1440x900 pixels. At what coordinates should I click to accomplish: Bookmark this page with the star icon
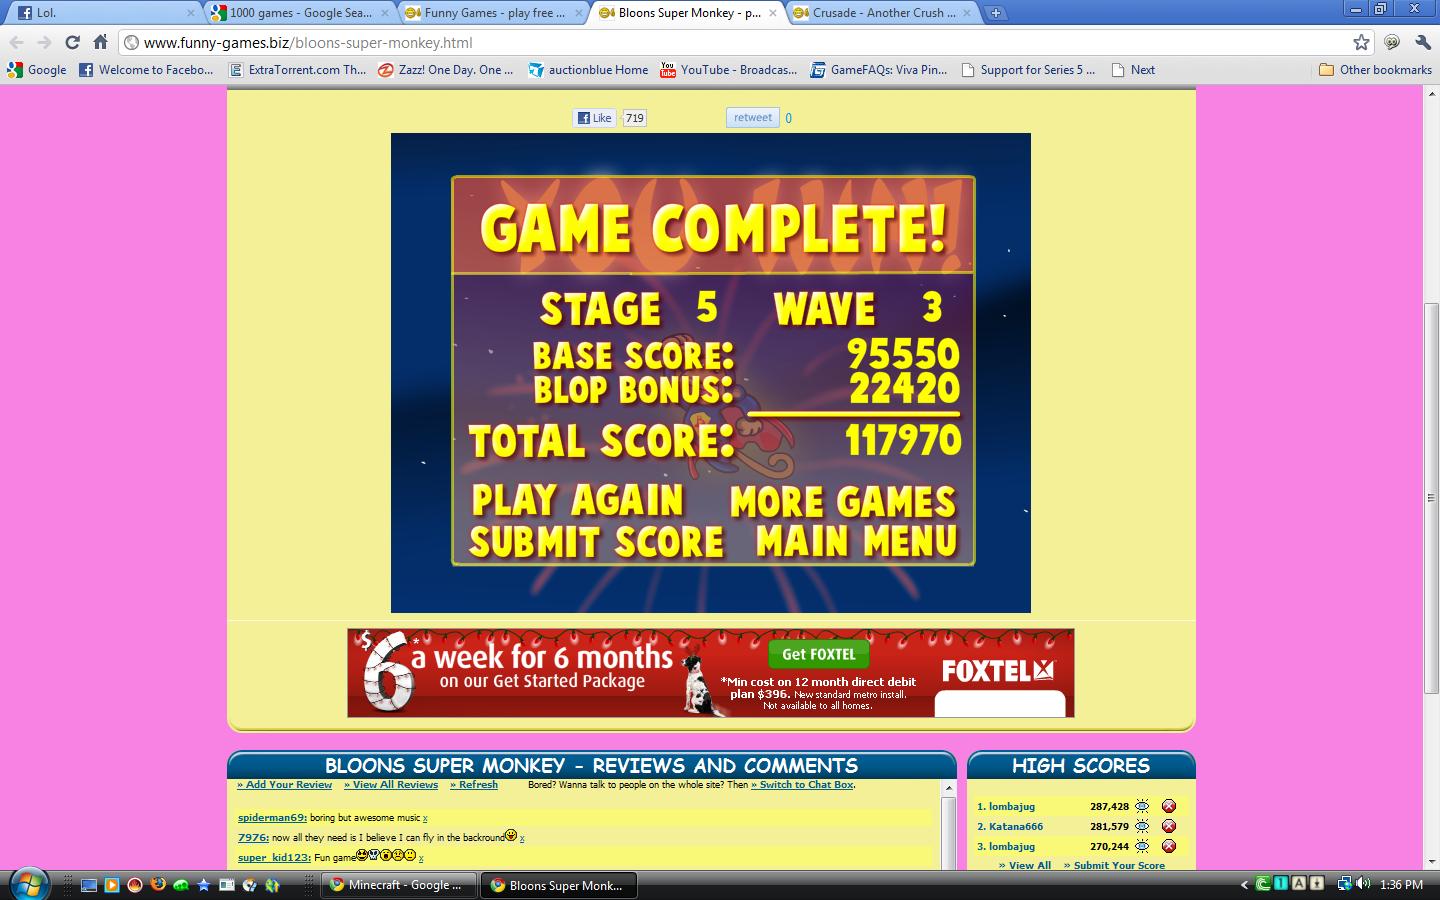pyautogui.click(x=1361, y=42)
